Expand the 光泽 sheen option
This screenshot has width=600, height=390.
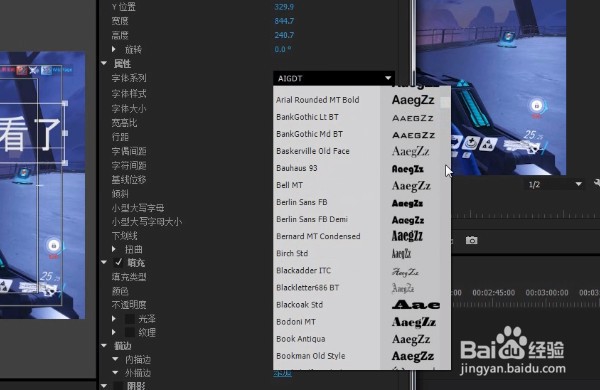114,318
